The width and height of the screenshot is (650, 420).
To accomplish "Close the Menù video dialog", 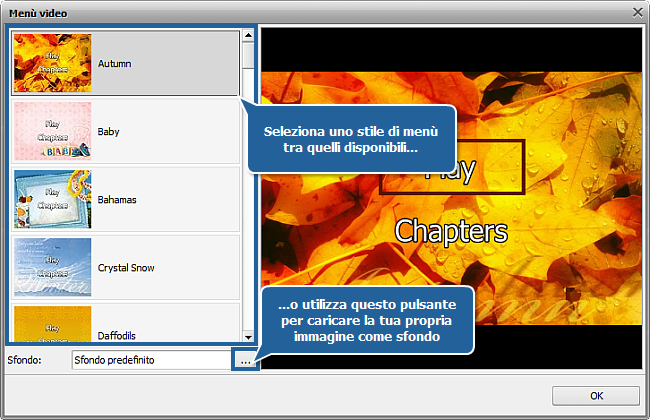I will click(638, 12).
